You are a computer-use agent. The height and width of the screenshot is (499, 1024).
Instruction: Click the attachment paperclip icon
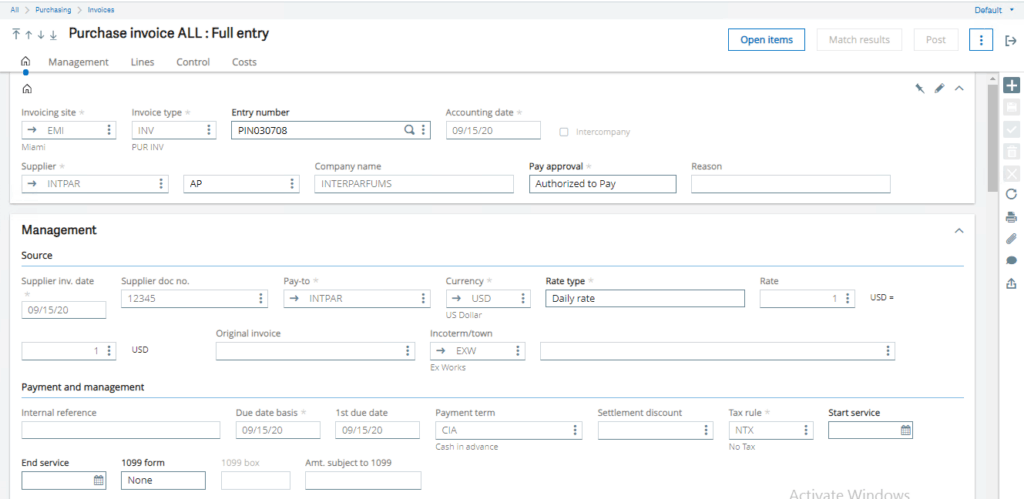(x=1011, y=239)
